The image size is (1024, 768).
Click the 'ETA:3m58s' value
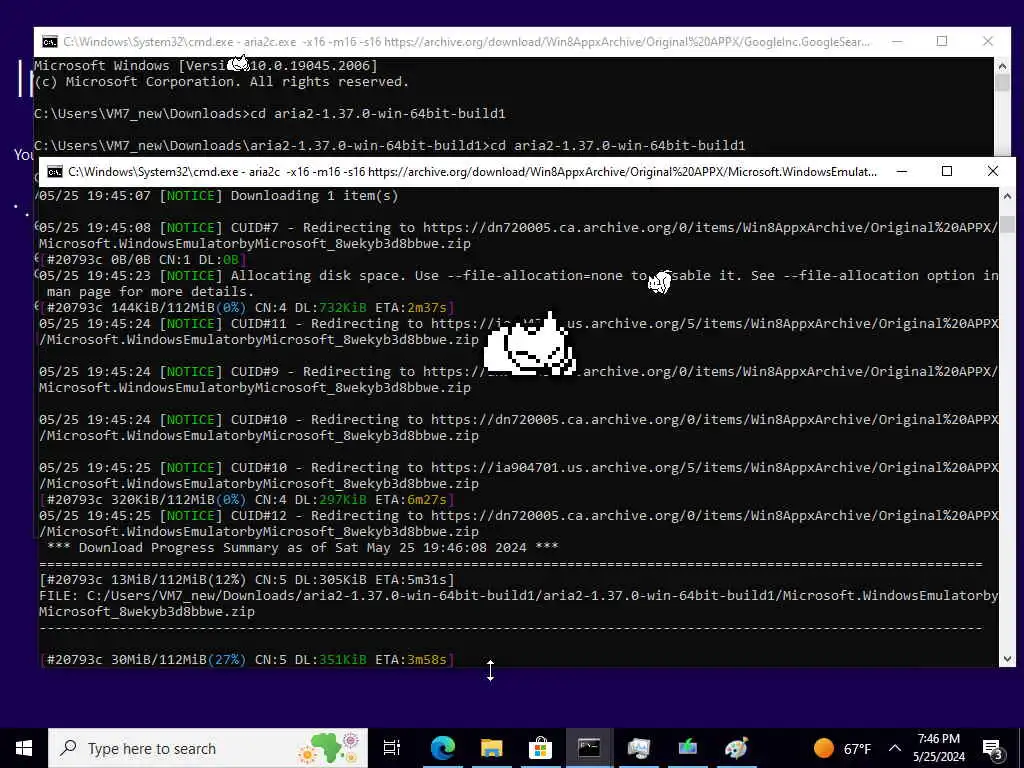point(411,660)
